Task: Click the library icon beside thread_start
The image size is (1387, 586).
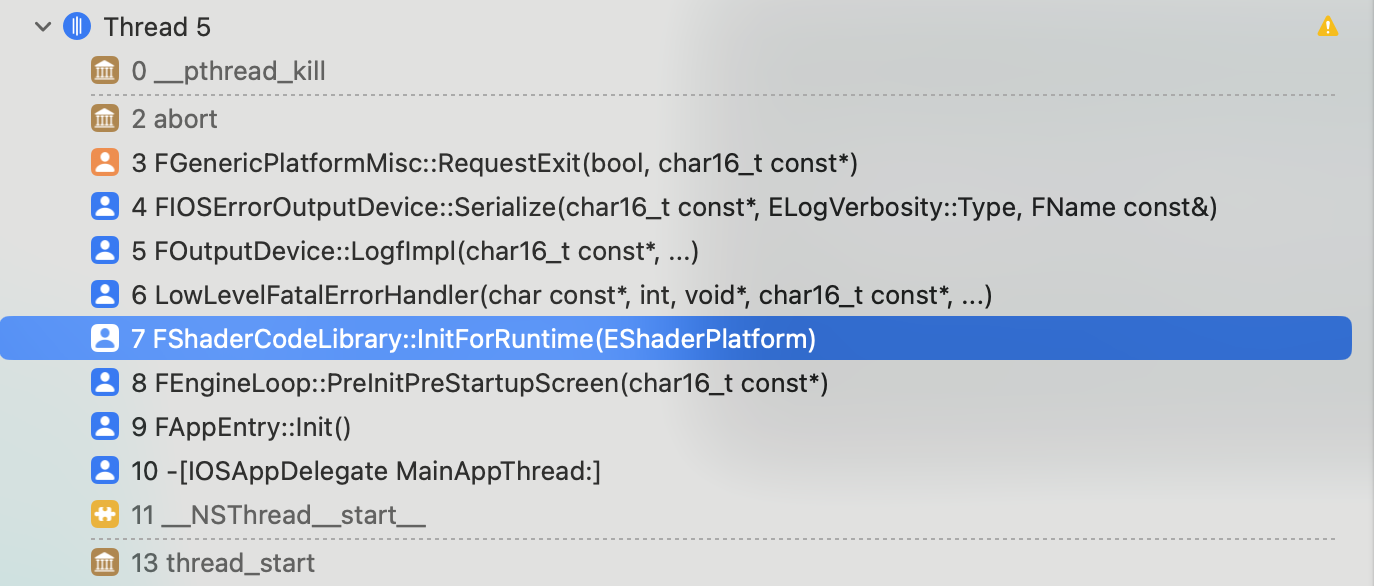Action: click(x=105, y=563)
